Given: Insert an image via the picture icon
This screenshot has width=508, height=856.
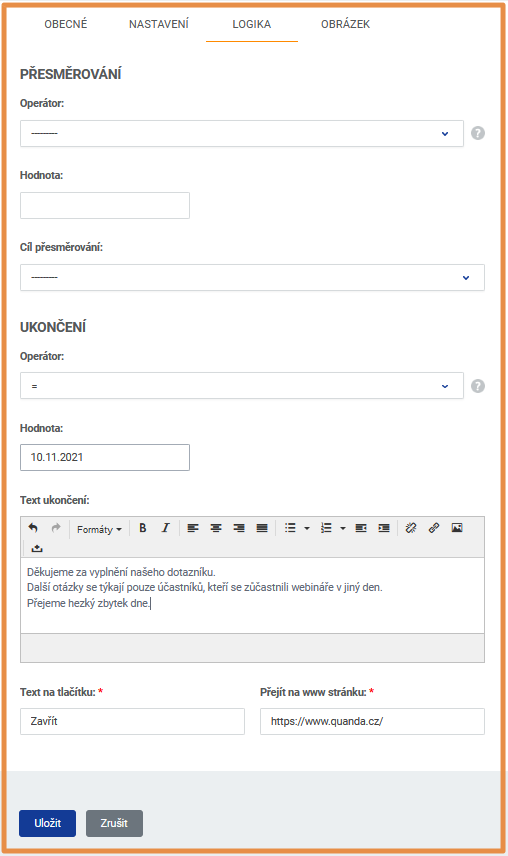Looking at the screenshot, I should point(457,528).
